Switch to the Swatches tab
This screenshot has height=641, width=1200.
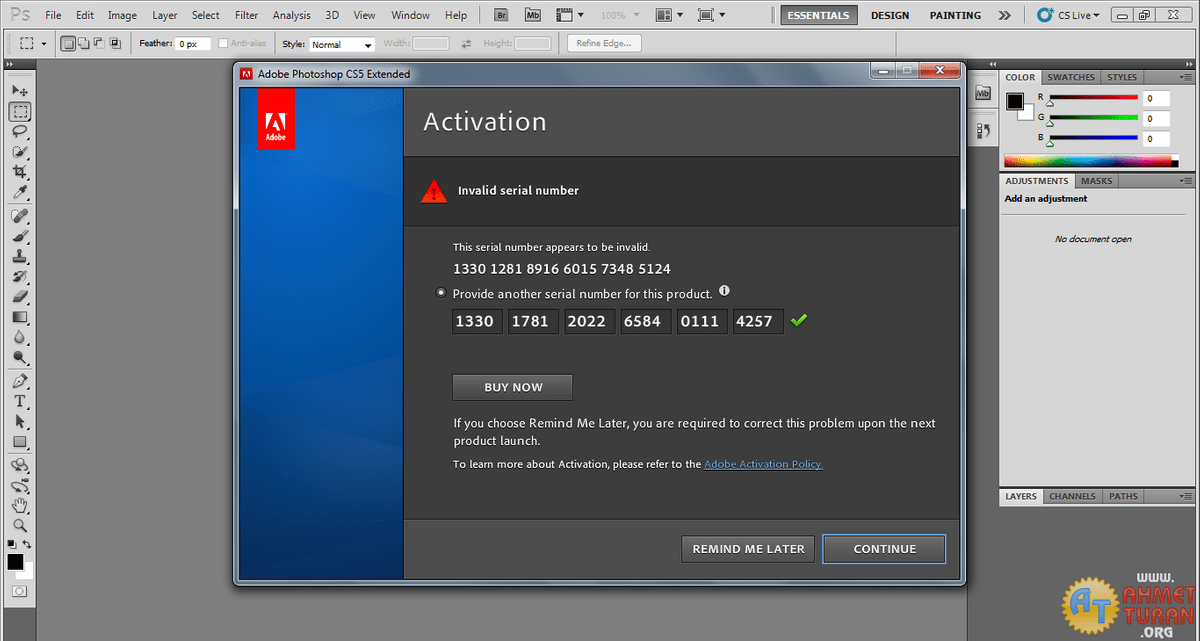[1071, 77]
